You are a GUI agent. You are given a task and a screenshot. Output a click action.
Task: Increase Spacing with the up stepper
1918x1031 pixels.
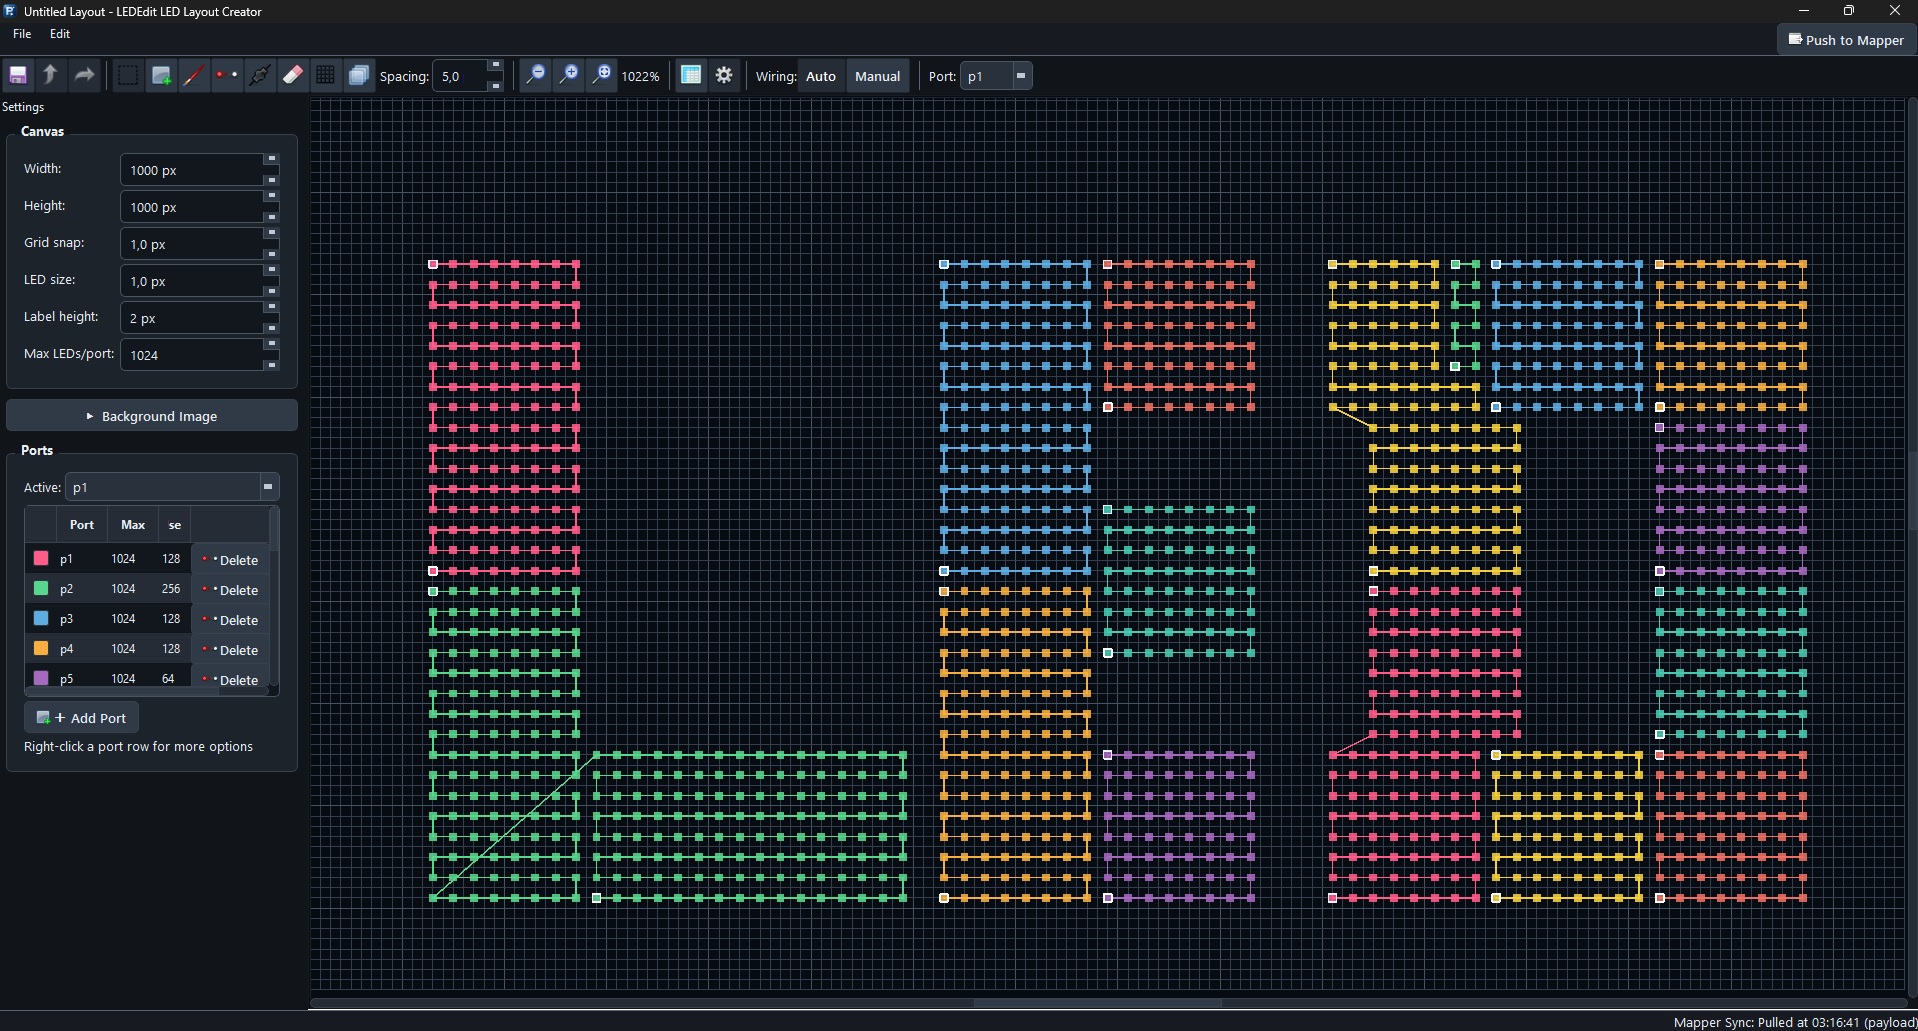tap(495, 66)
